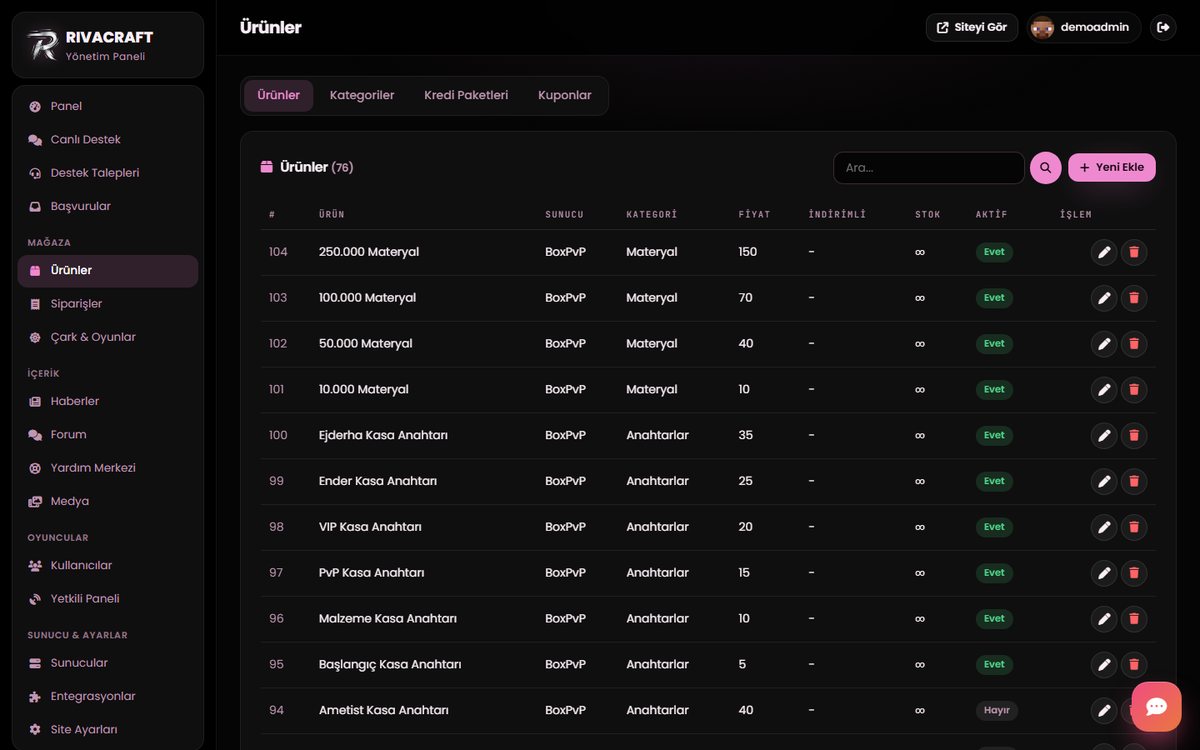Click trash icon for VIP Kasa Anahtarı
This screenshot has width=1200, height=750.
(x=1134, y=527)
